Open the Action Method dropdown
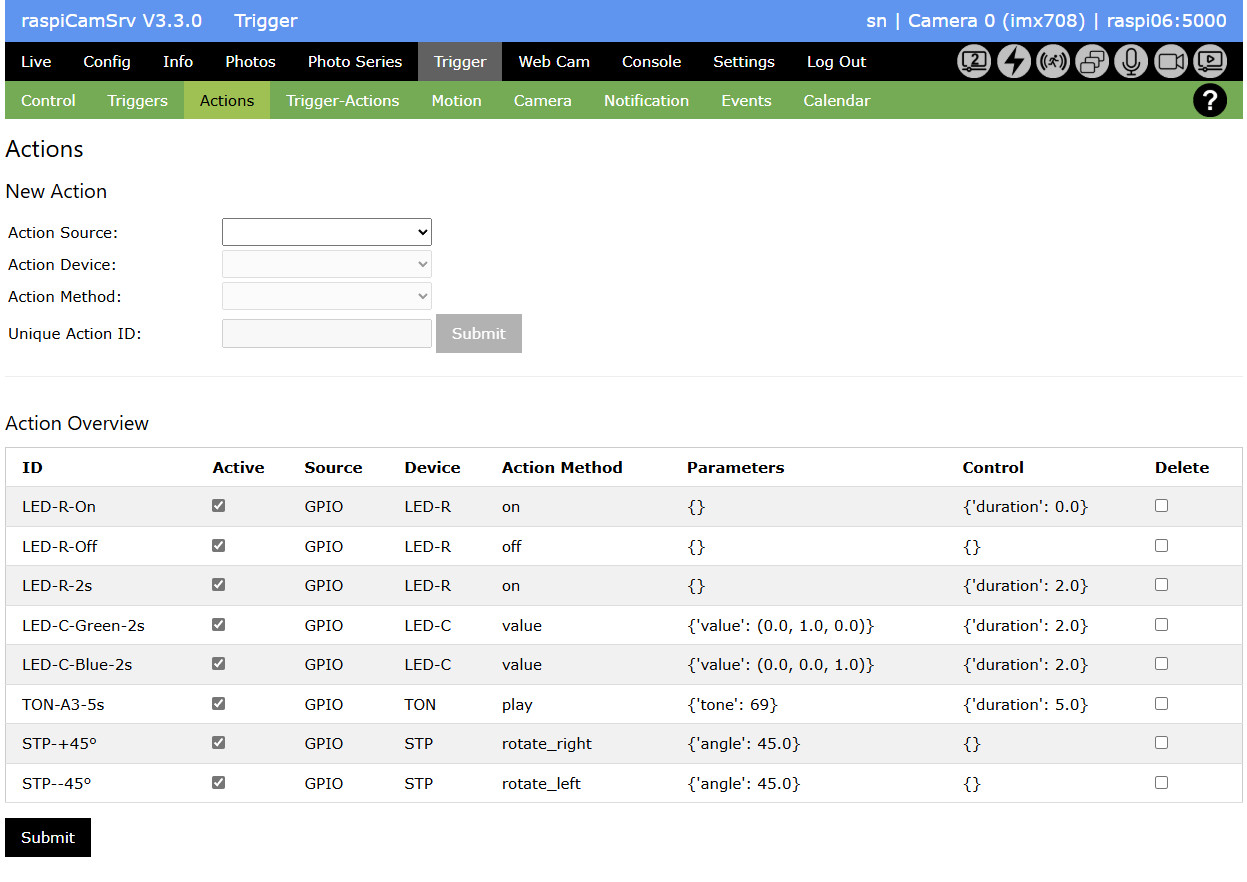 click(326, 296)
